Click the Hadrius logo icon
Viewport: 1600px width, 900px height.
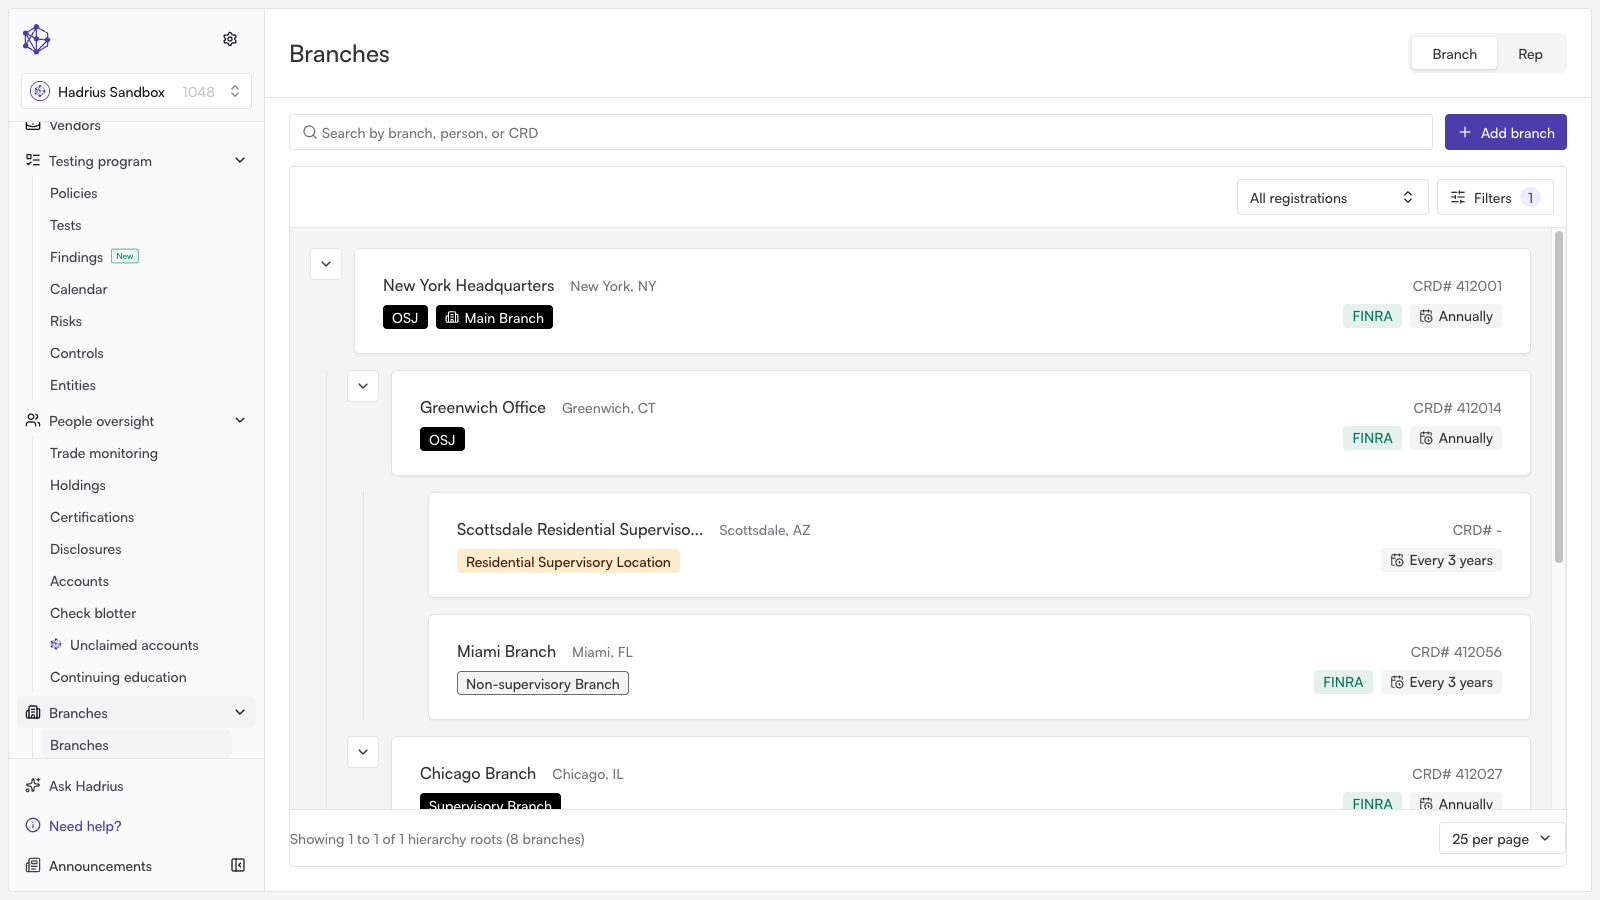36,39
